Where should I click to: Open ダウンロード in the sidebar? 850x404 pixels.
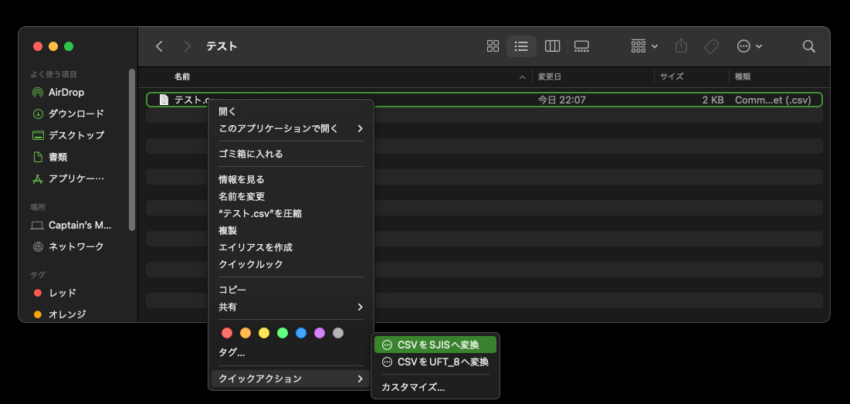point(76,114)
